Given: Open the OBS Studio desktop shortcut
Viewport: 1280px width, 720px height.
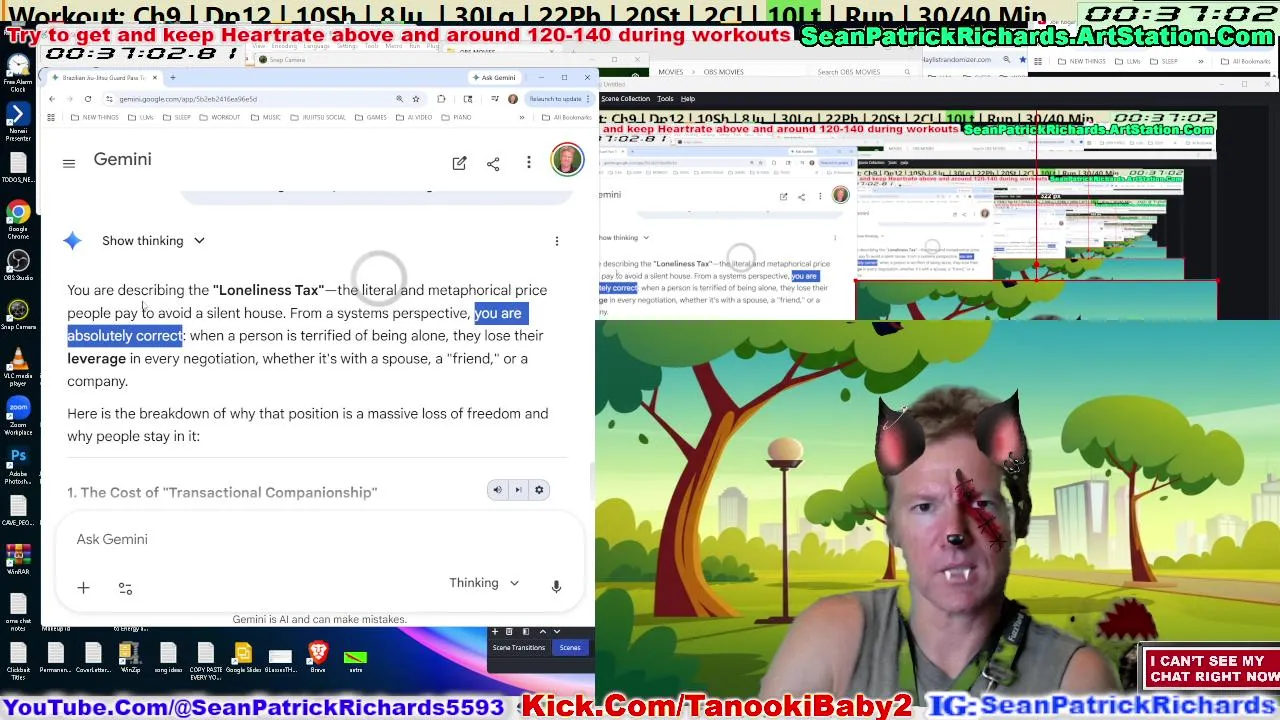Looking at the screenshot, I should [18, 266].
